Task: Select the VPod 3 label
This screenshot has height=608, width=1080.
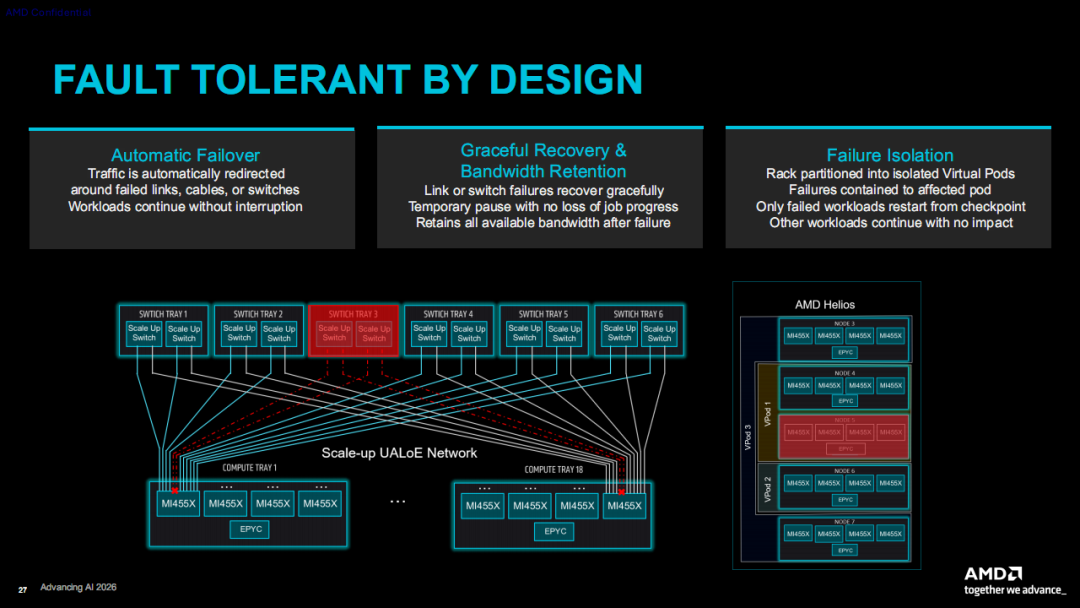Action: click(748, 438)
